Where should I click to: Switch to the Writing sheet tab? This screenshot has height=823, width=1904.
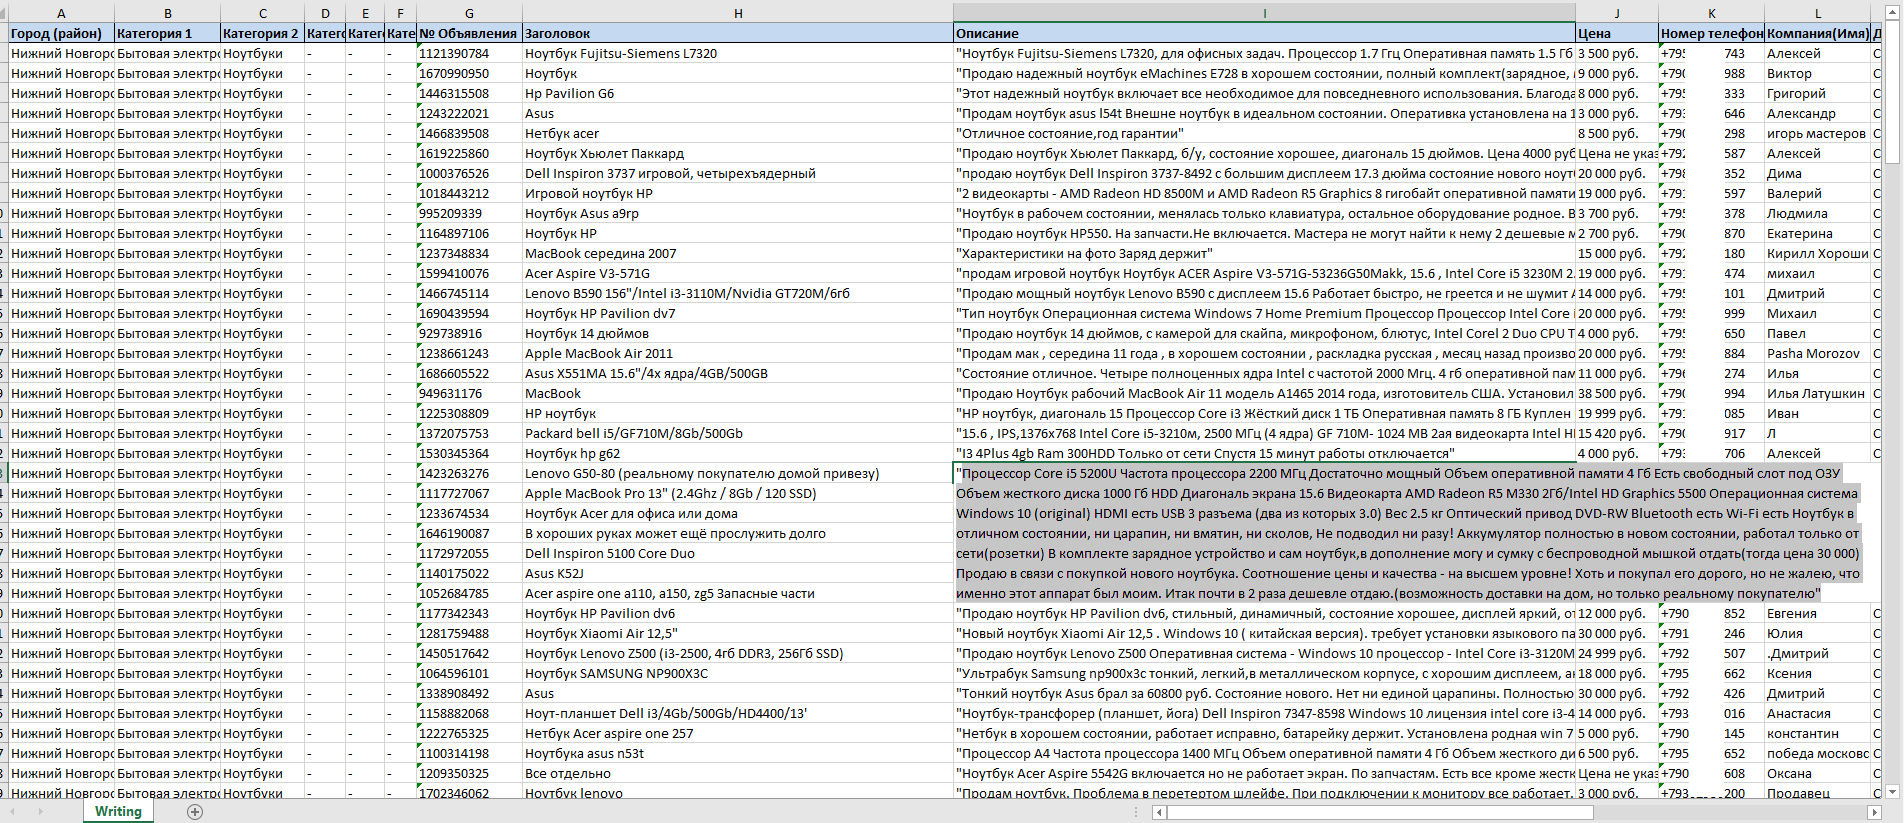pyautogui.click(x=118, y=811)
